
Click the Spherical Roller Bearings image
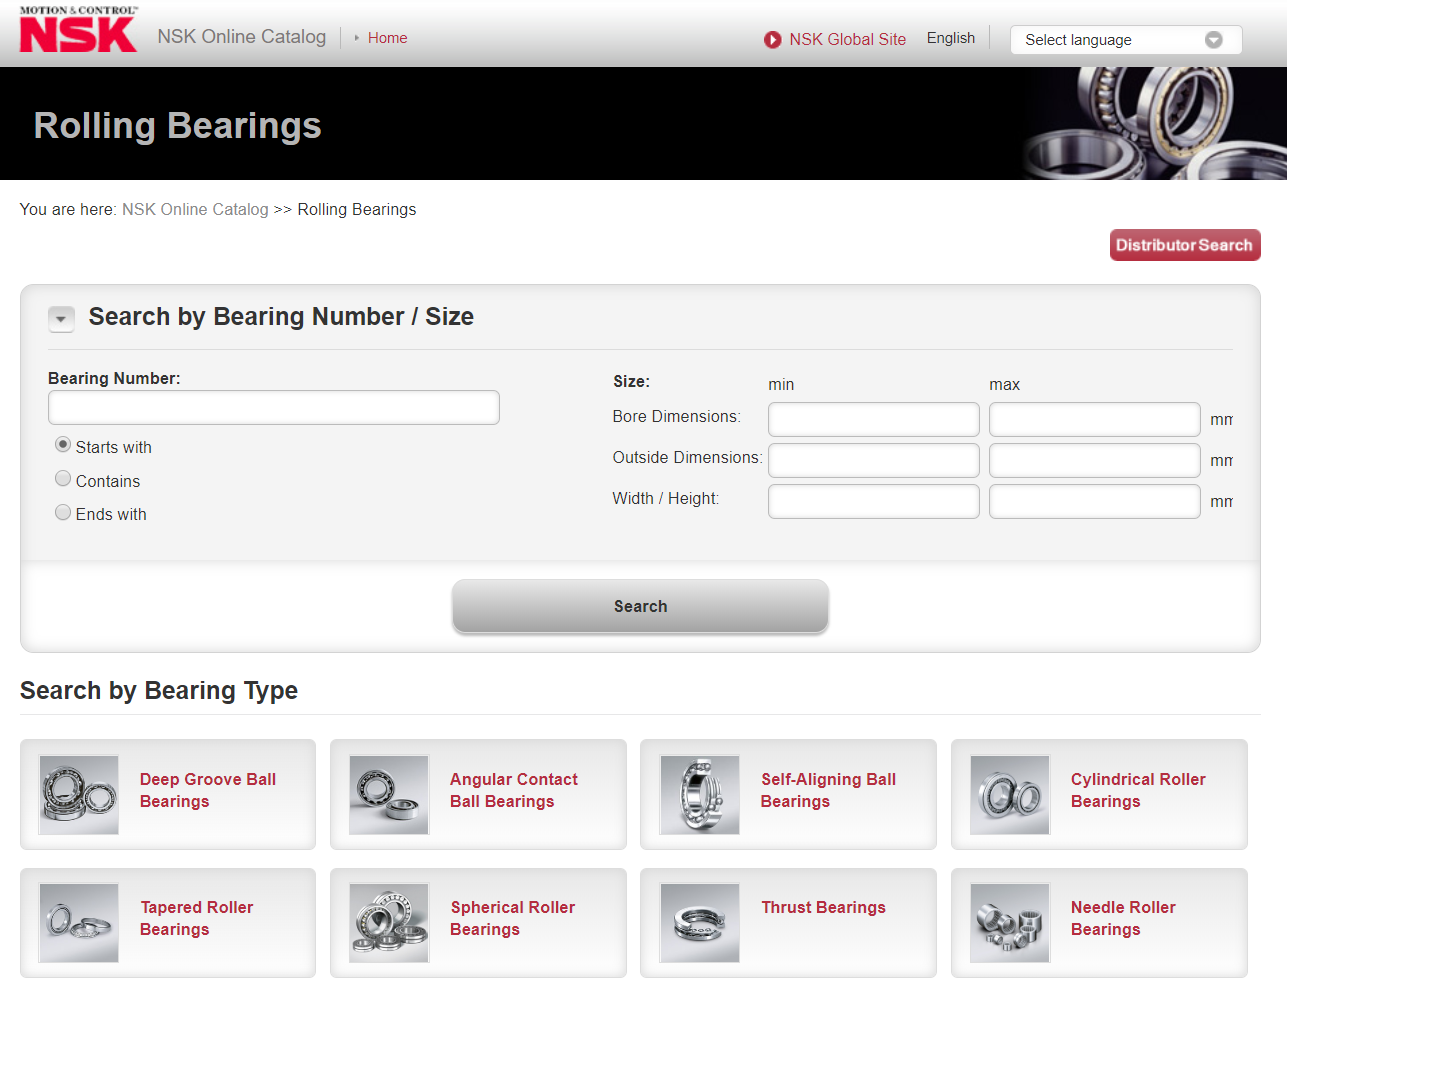[389, 922]
